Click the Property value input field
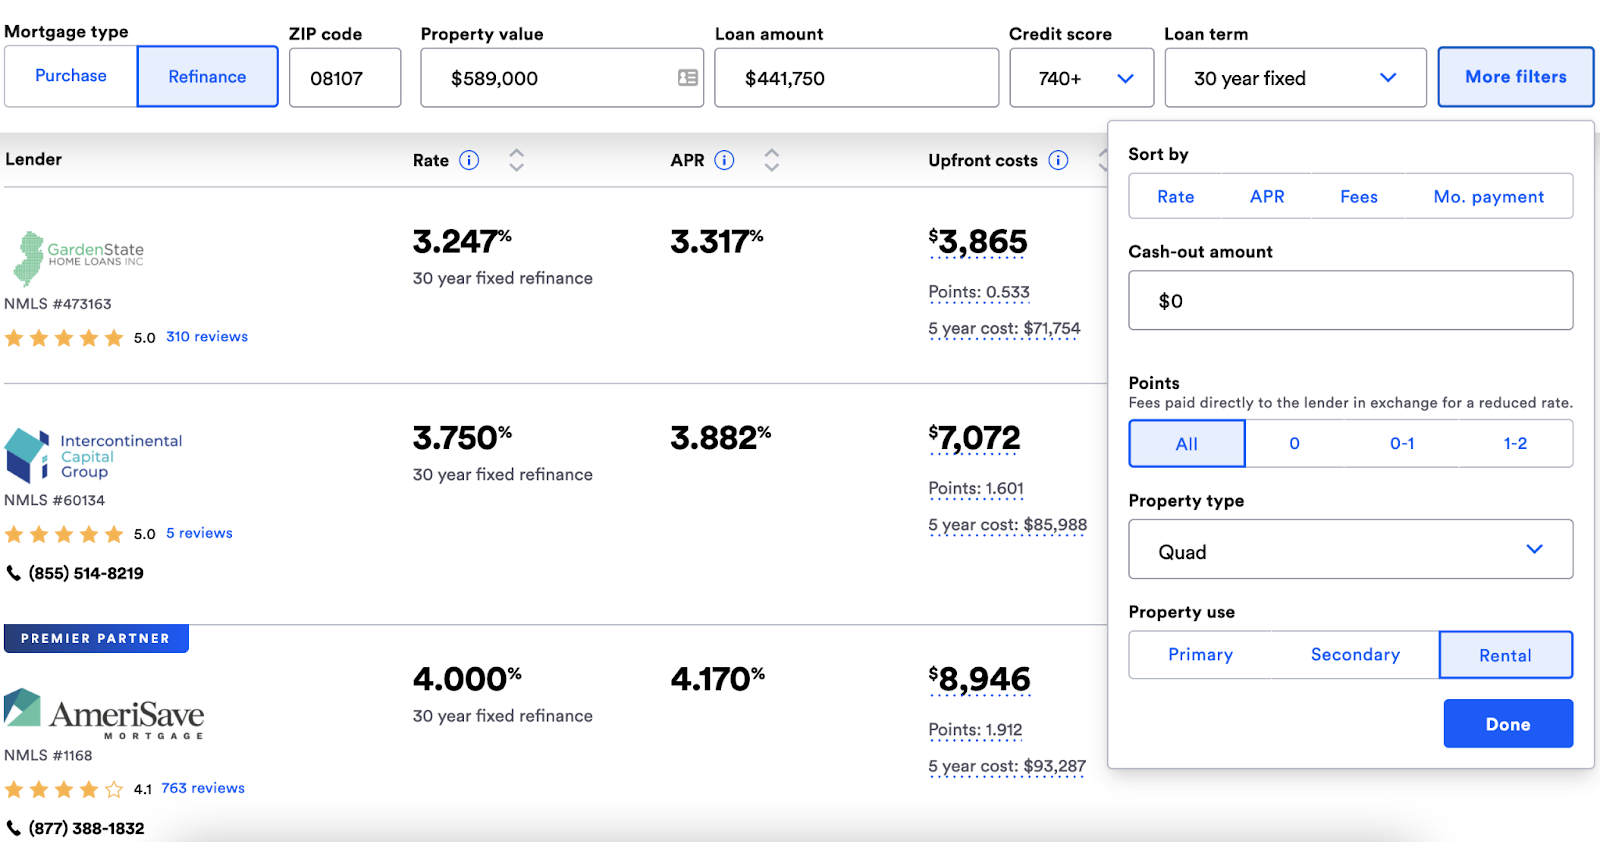1600x842 pixels. [x=562, y=78]
